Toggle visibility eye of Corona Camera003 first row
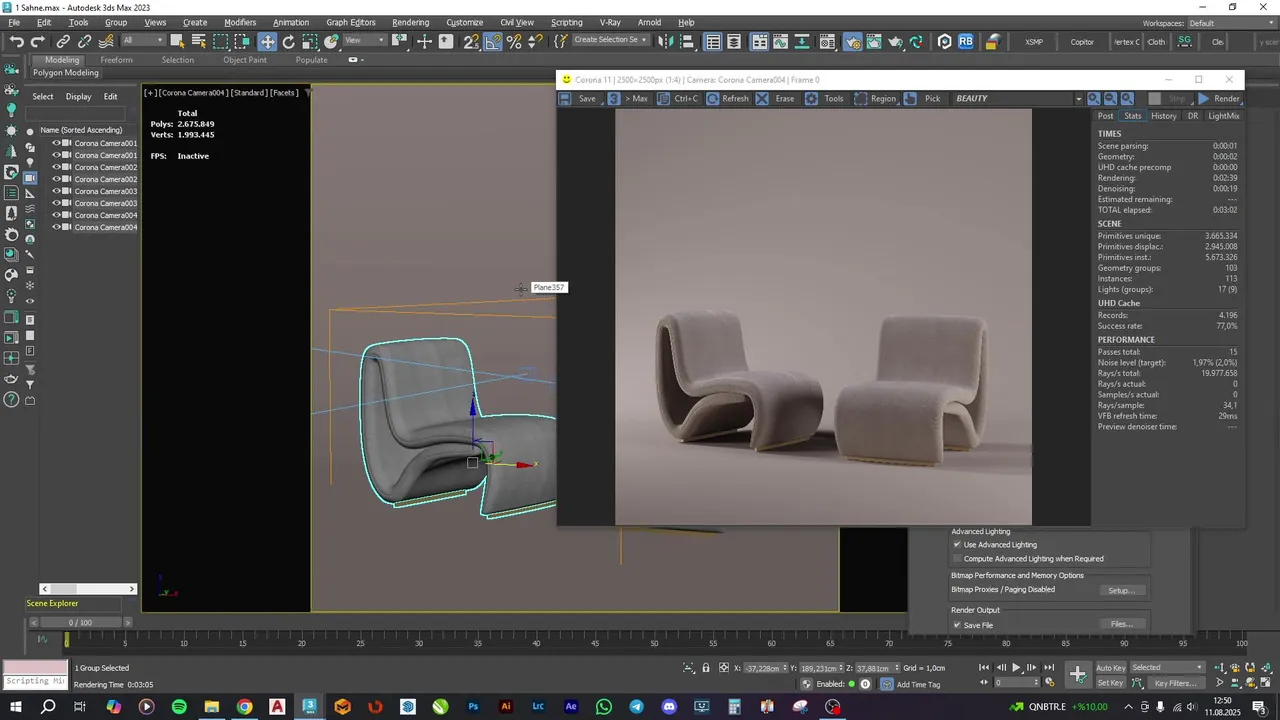The image size is (1280, 720). [56, 191]
